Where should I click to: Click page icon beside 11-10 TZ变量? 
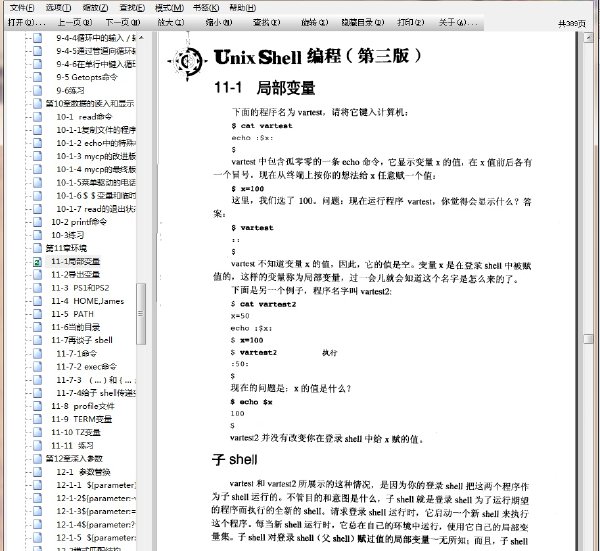(37, 432)
